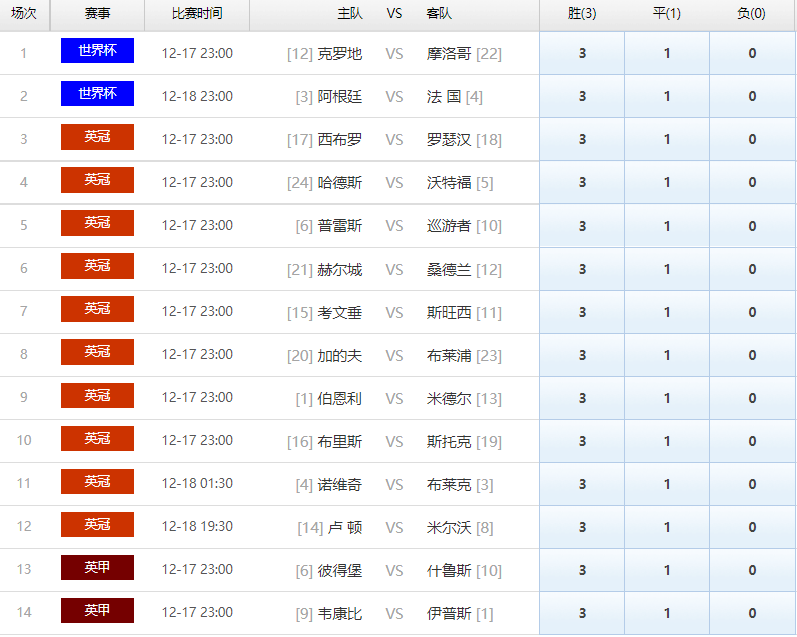797x637 pixels.
Task: Click the 场次 column header
Action: click(x=24, y=14)
